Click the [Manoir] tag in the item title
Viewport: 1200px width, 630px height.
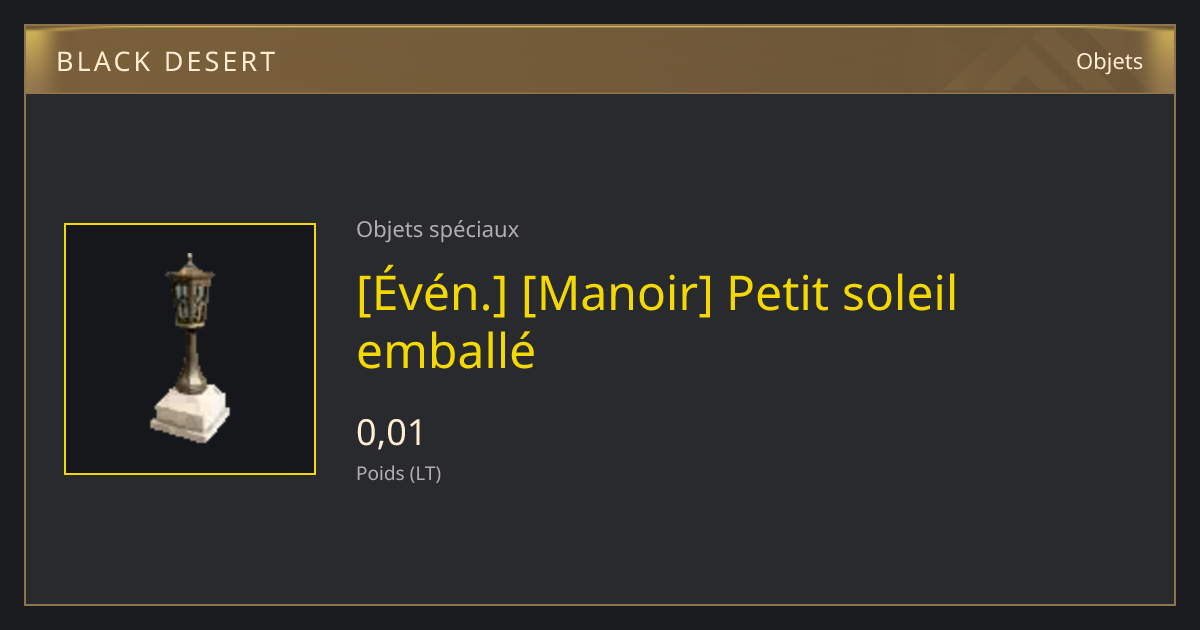(617, 294)
